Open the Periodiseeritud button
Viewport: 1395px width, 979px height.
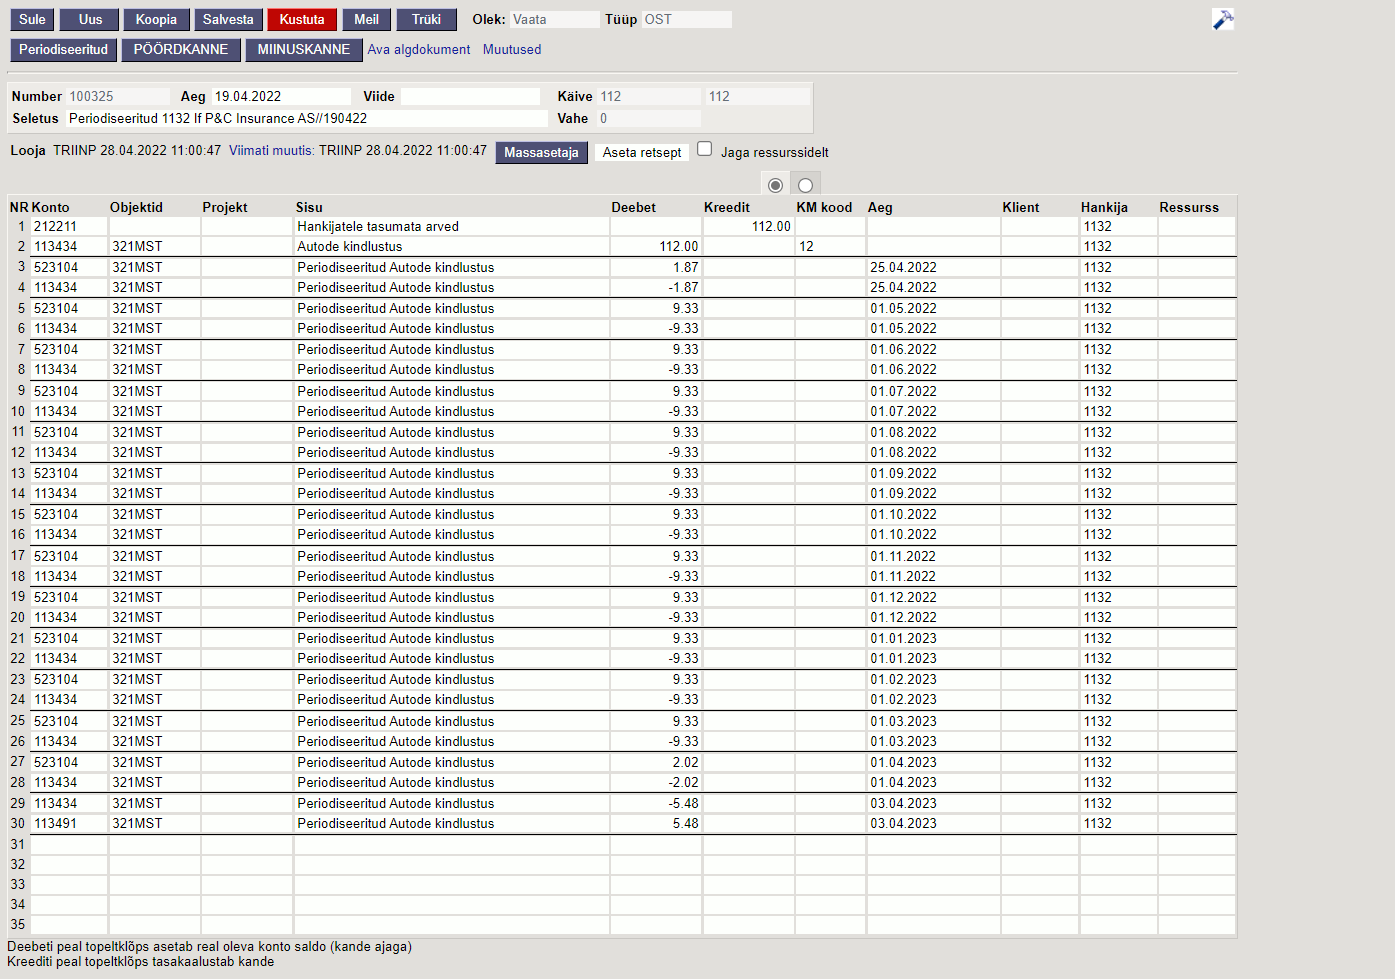point(63,49)
